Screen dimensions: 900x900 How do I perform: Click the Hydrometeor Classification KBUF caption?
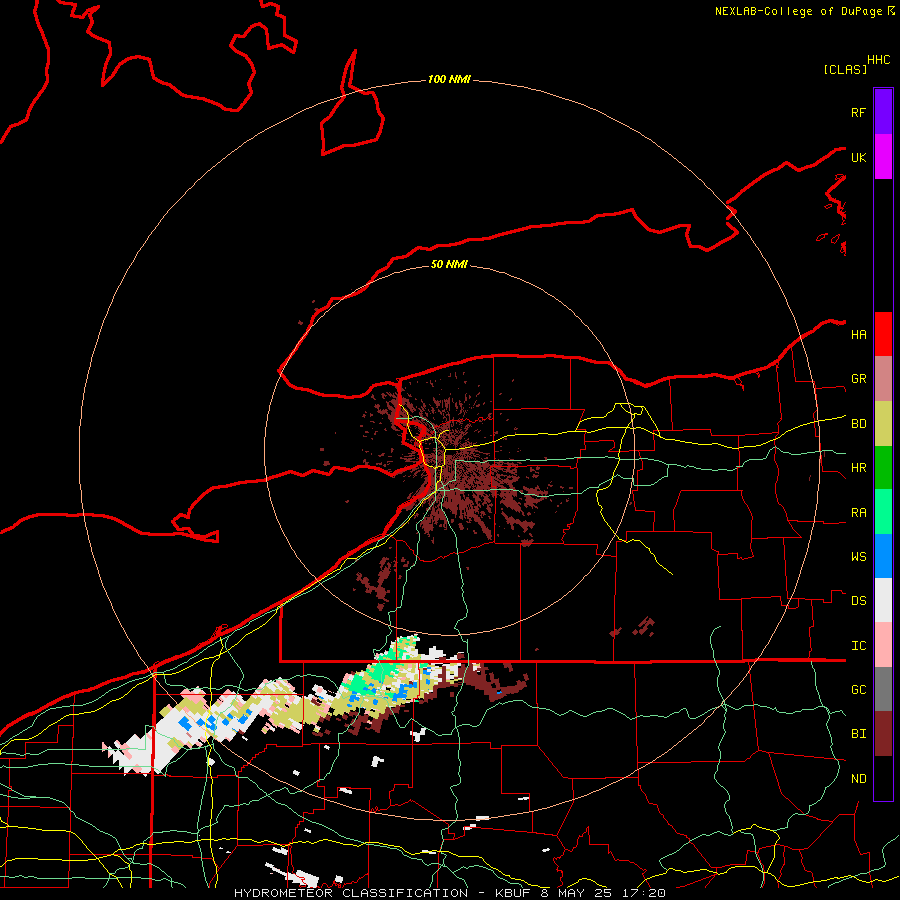pyautogui.click(x=449, y=893)
